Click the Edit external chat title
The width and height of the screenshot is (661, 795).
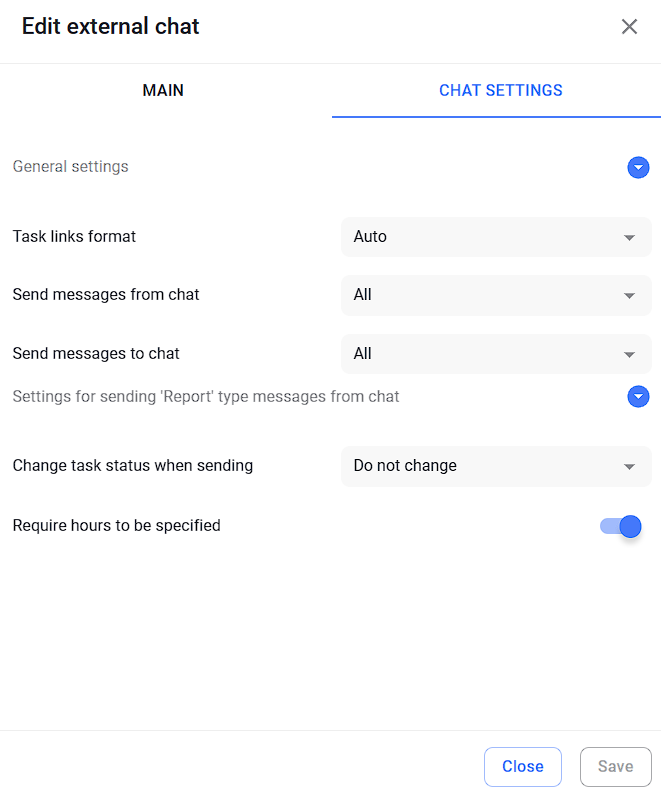111,26
